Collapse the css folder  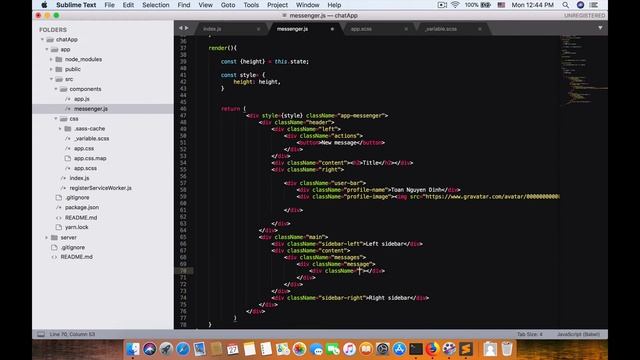pyautogui.click(x=56, y=119)
